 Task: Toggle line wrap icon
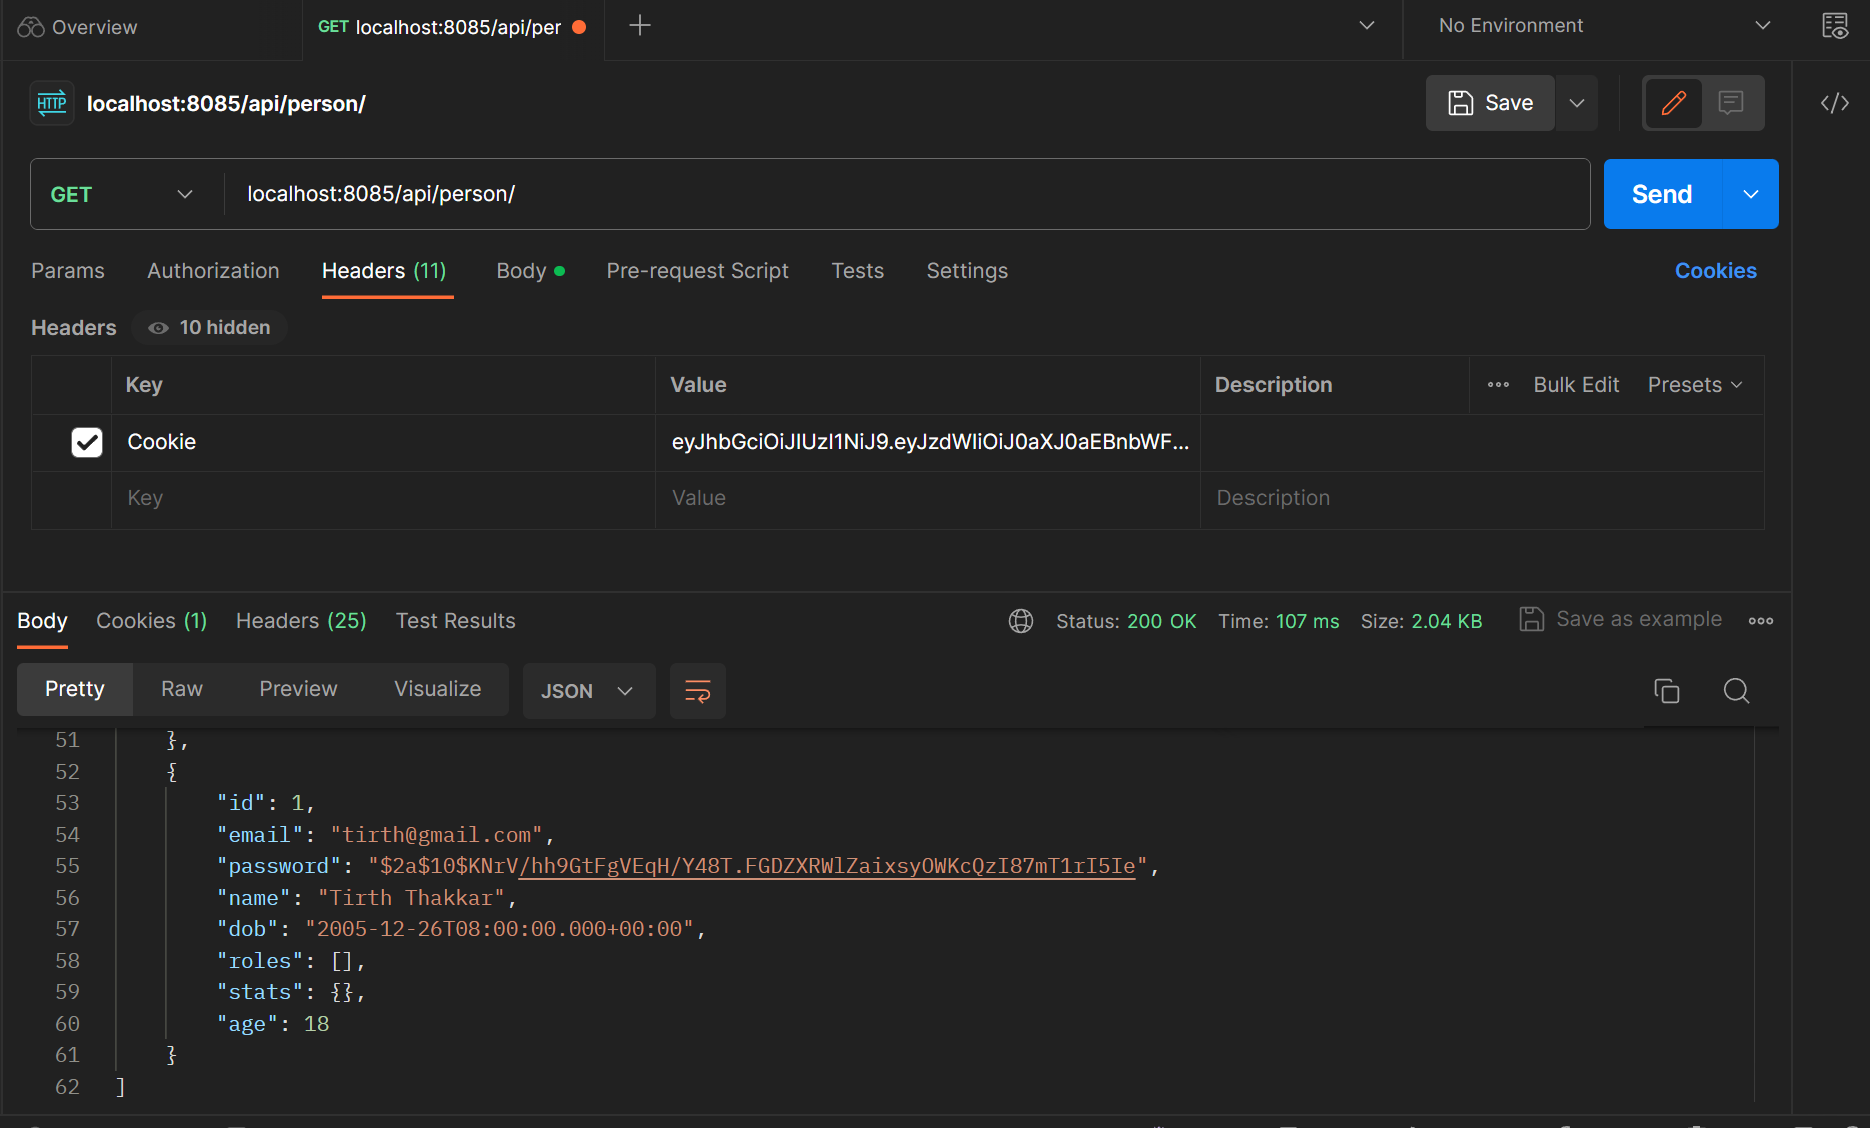698,691
